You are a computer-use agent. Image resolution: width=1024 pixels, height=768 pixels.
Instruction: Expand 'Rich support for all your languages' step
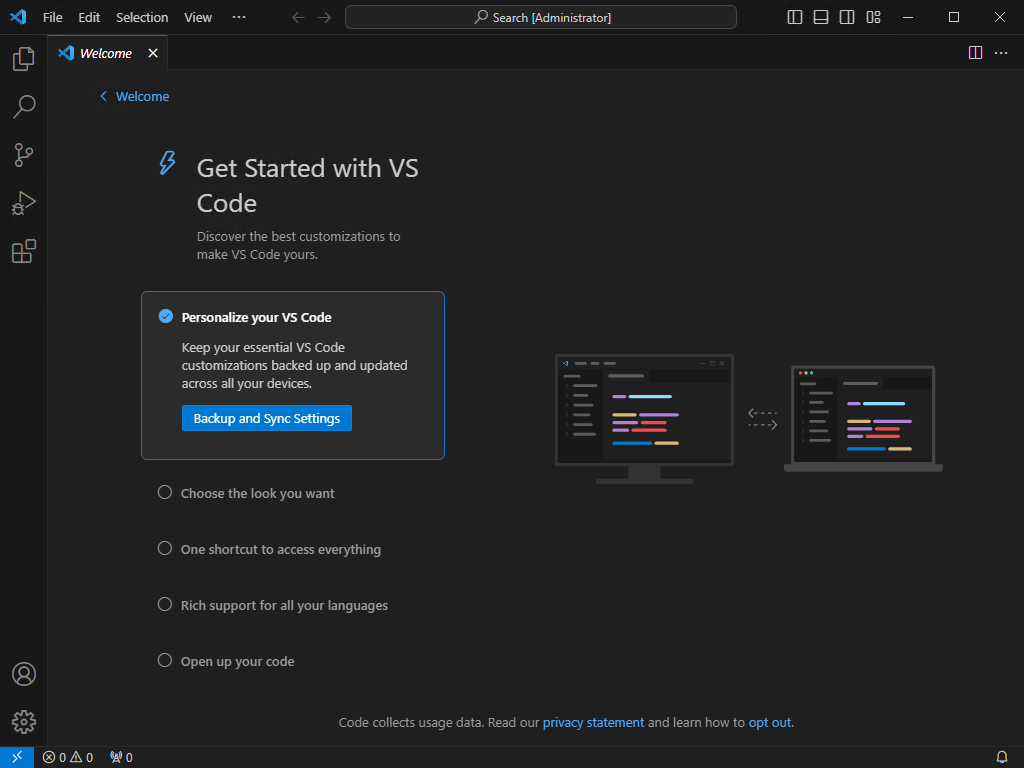(x=284, y=606)
